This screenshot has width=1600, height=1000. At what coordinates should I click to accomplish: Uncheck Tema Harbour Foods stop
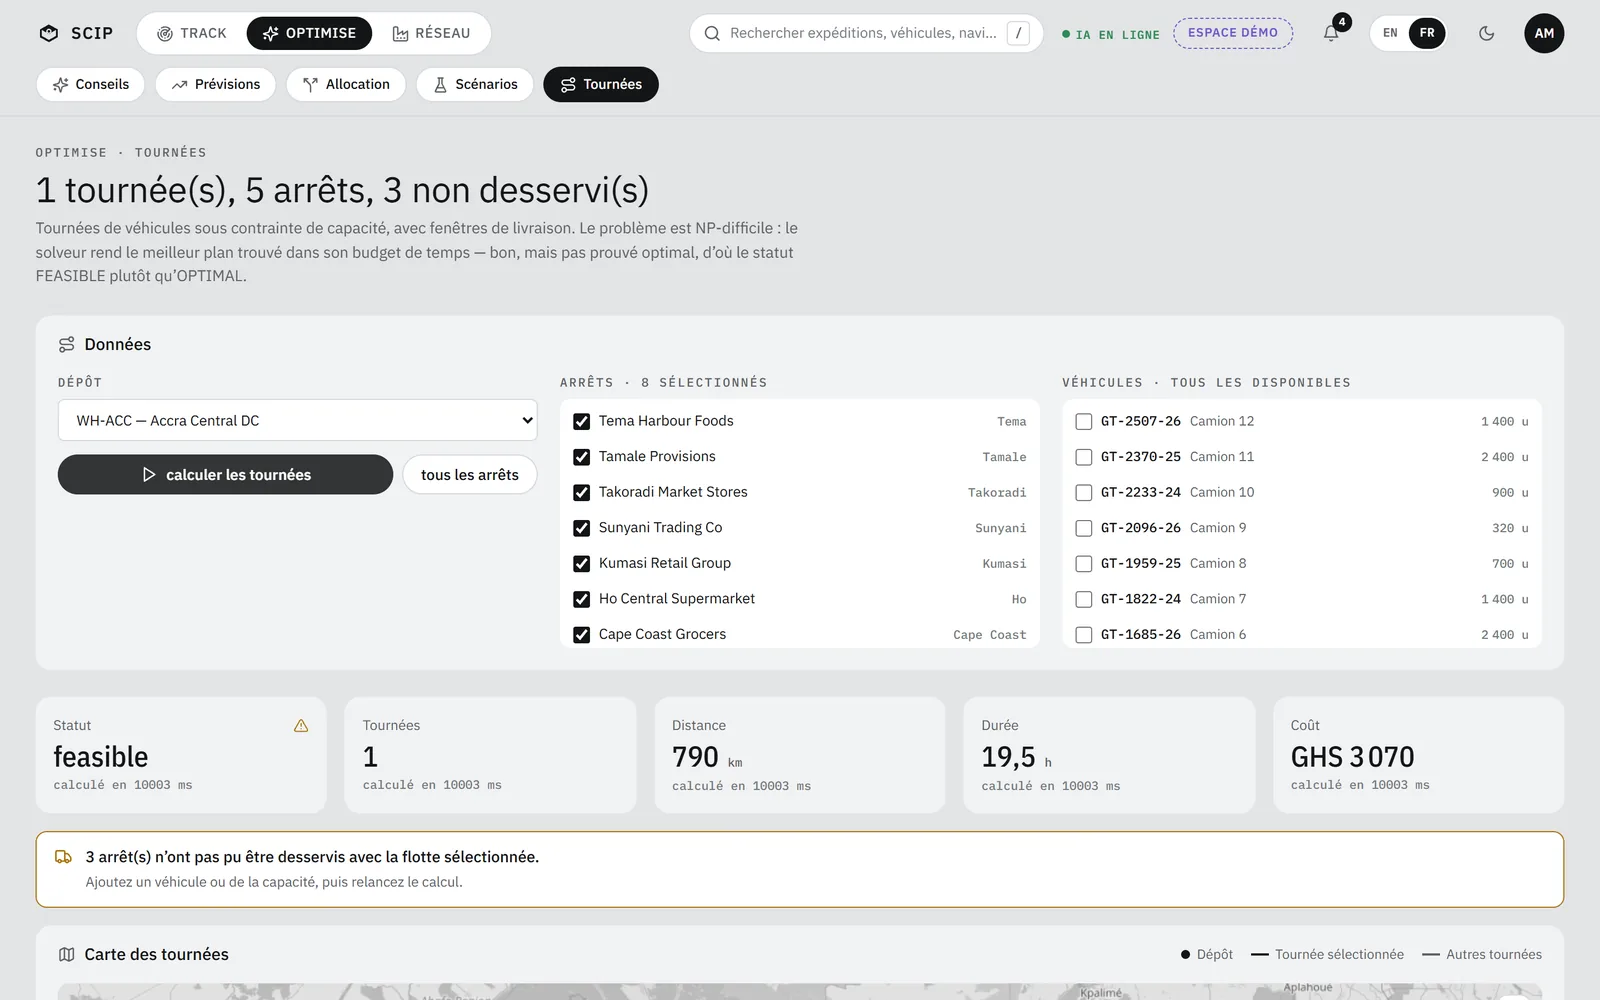(581, 421)
